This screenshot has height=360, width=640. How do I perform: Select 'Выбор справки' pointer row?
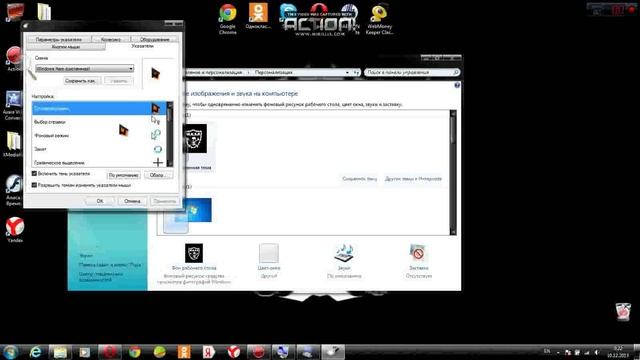click(99, 122)
